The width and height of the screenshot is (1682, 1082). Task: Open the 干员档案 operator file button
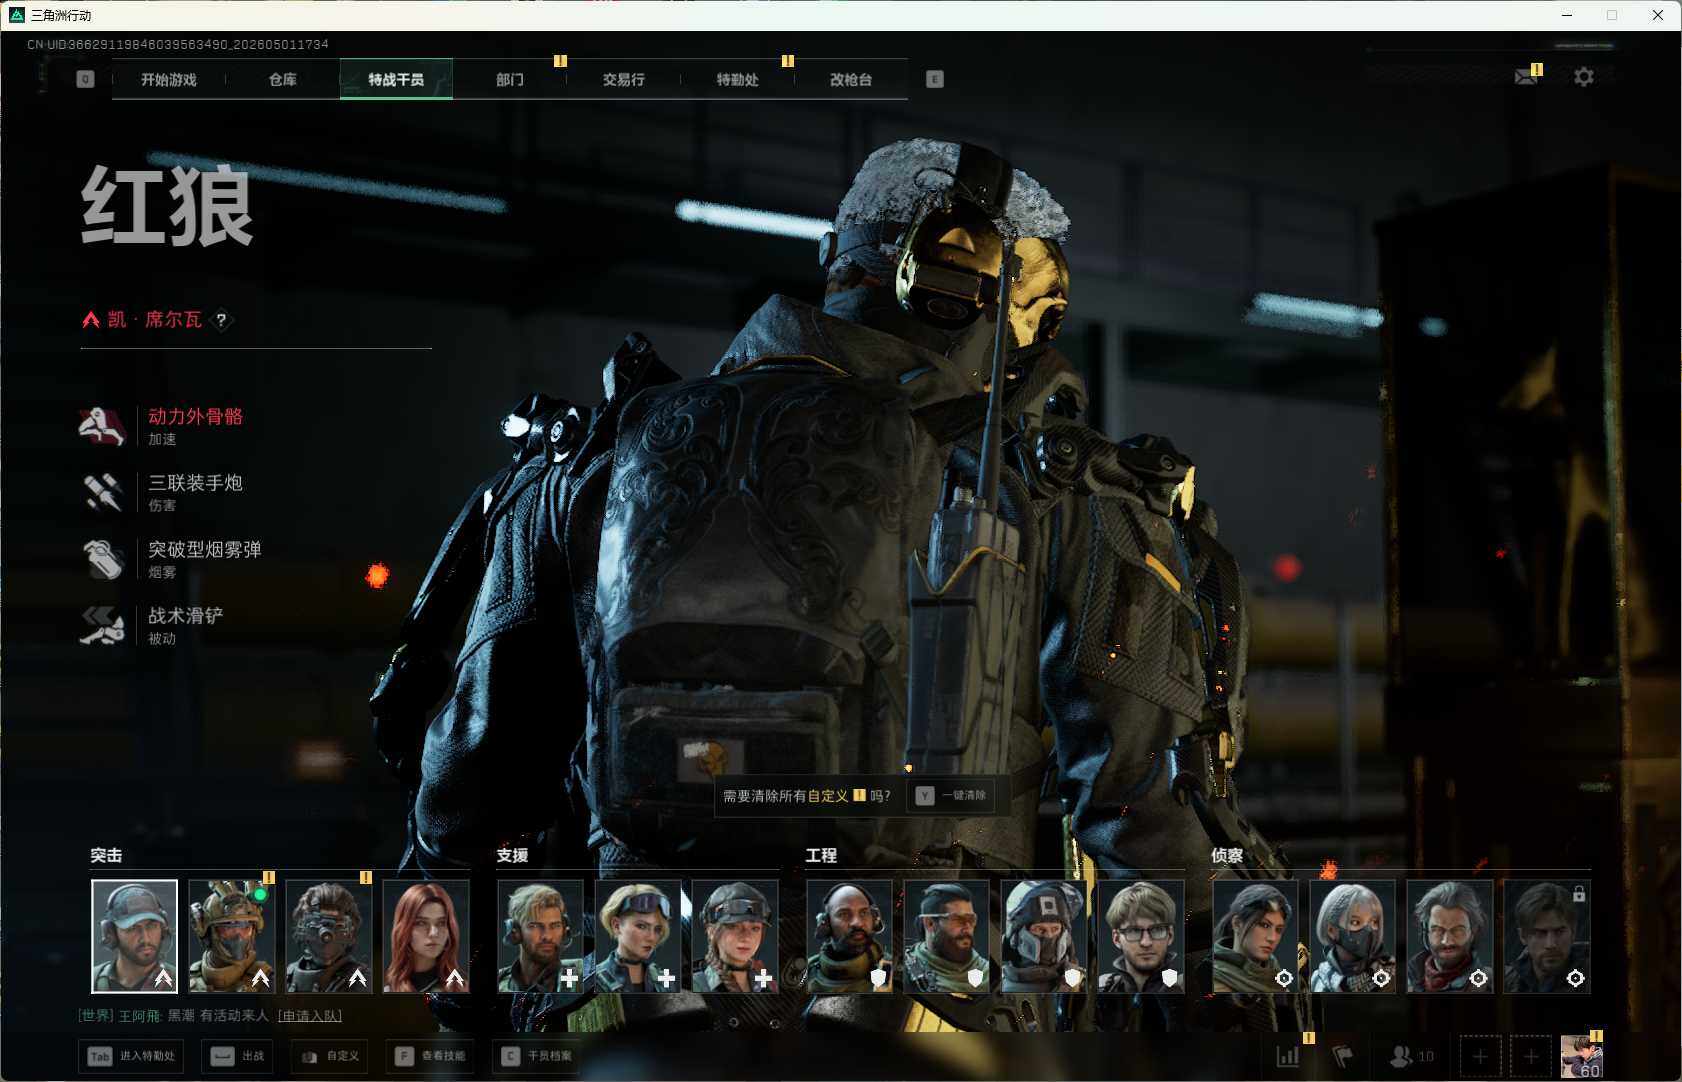coord(537,1056)
